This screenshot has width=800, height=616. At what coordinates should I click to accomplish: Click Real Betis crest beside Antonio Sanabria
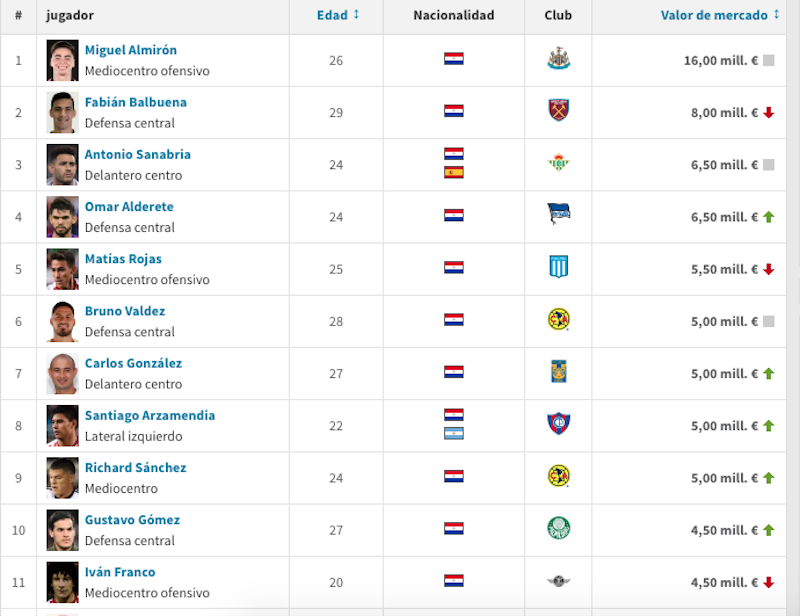tap(558, 163)
